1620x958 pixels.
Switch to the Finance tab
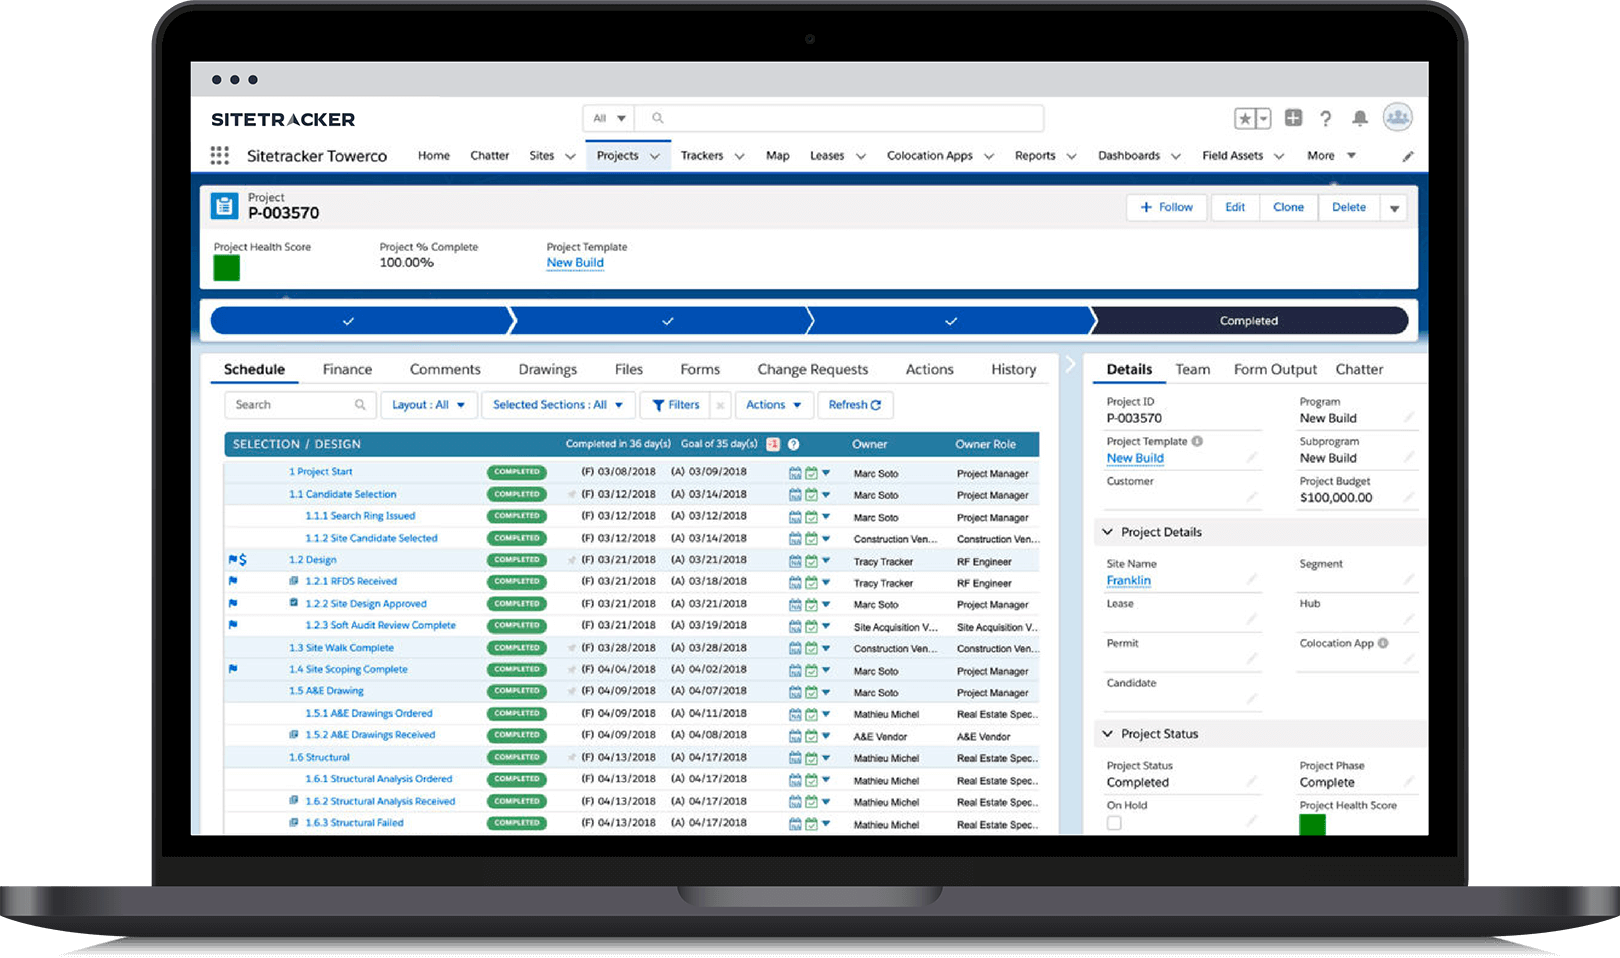(346, 369)
